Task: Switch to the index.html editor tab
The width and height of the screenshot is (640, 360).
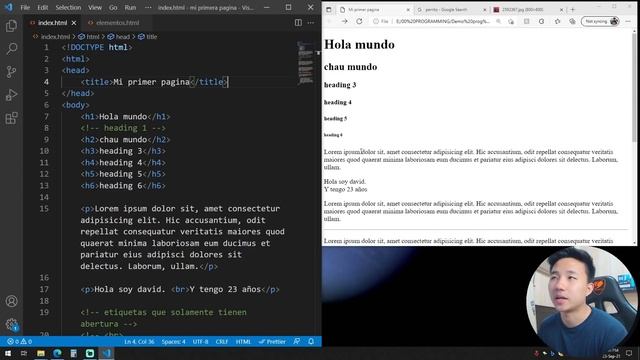Action: 52,23
